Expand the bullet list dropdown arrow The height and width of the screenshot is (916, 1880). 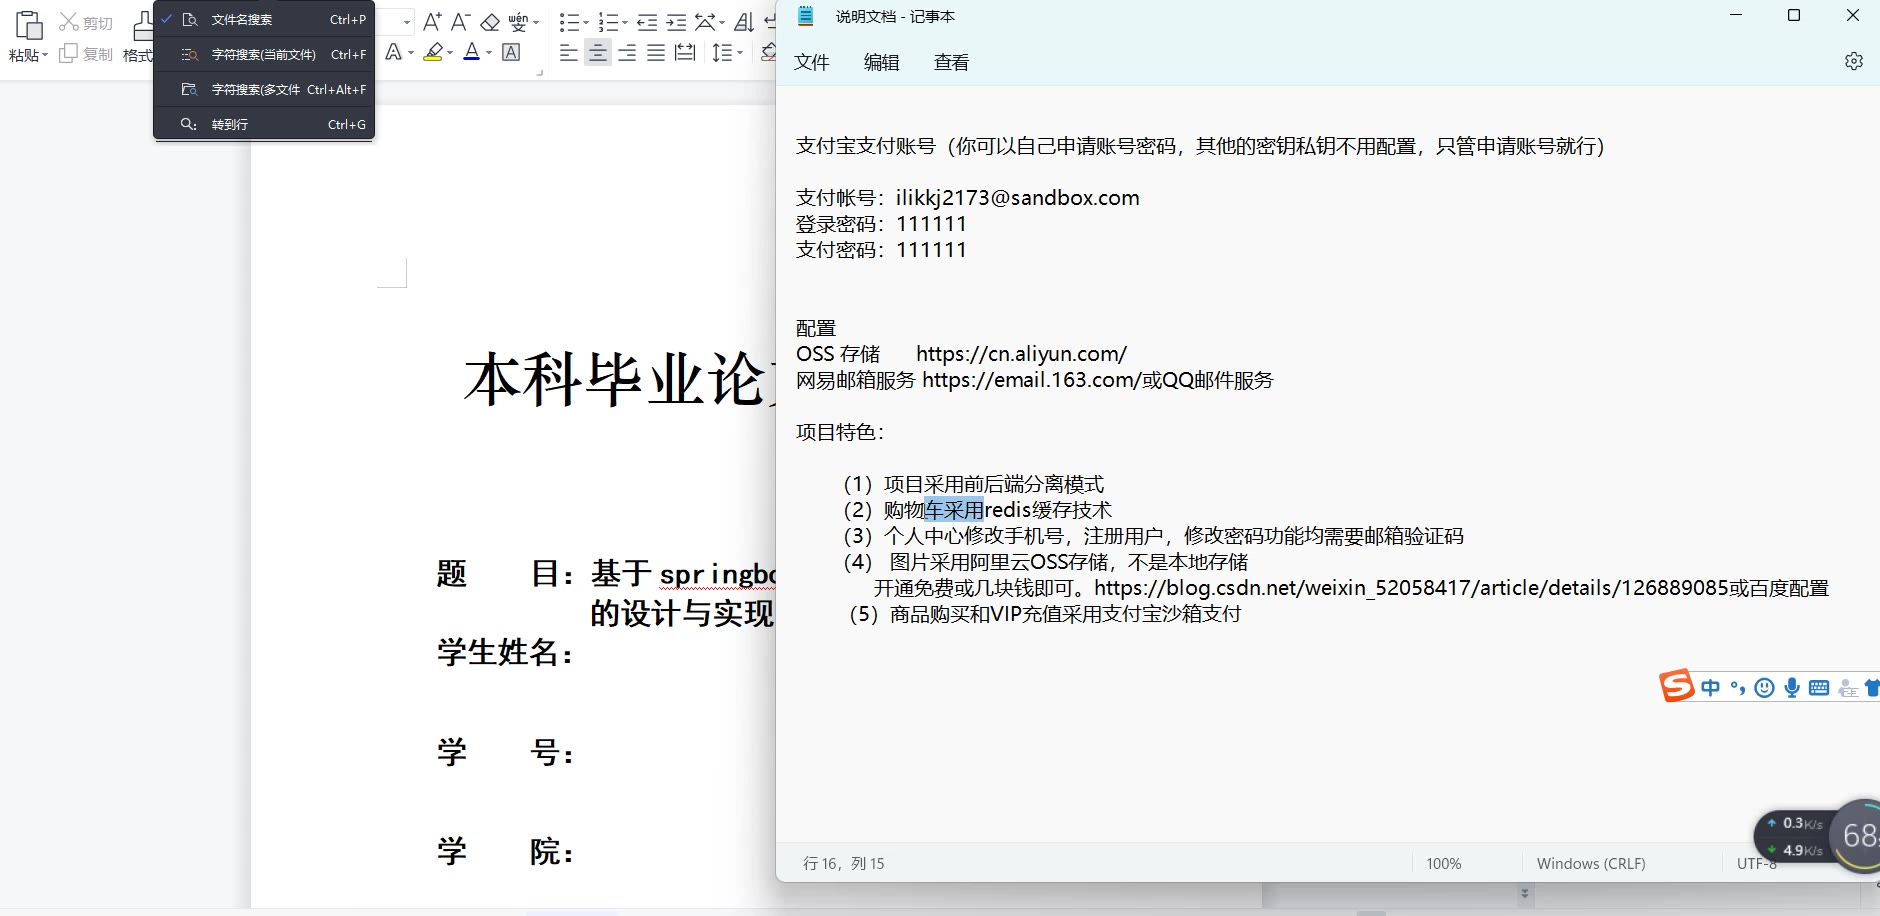(585, 22)
